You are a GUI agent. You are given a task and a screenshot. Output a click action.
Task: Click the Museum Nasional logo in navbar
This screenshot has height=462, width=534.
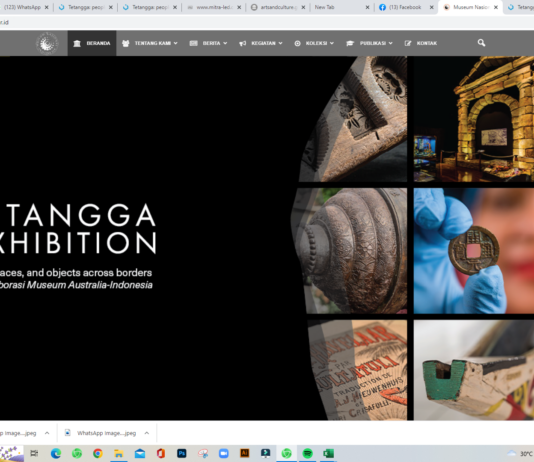[47, 43]
